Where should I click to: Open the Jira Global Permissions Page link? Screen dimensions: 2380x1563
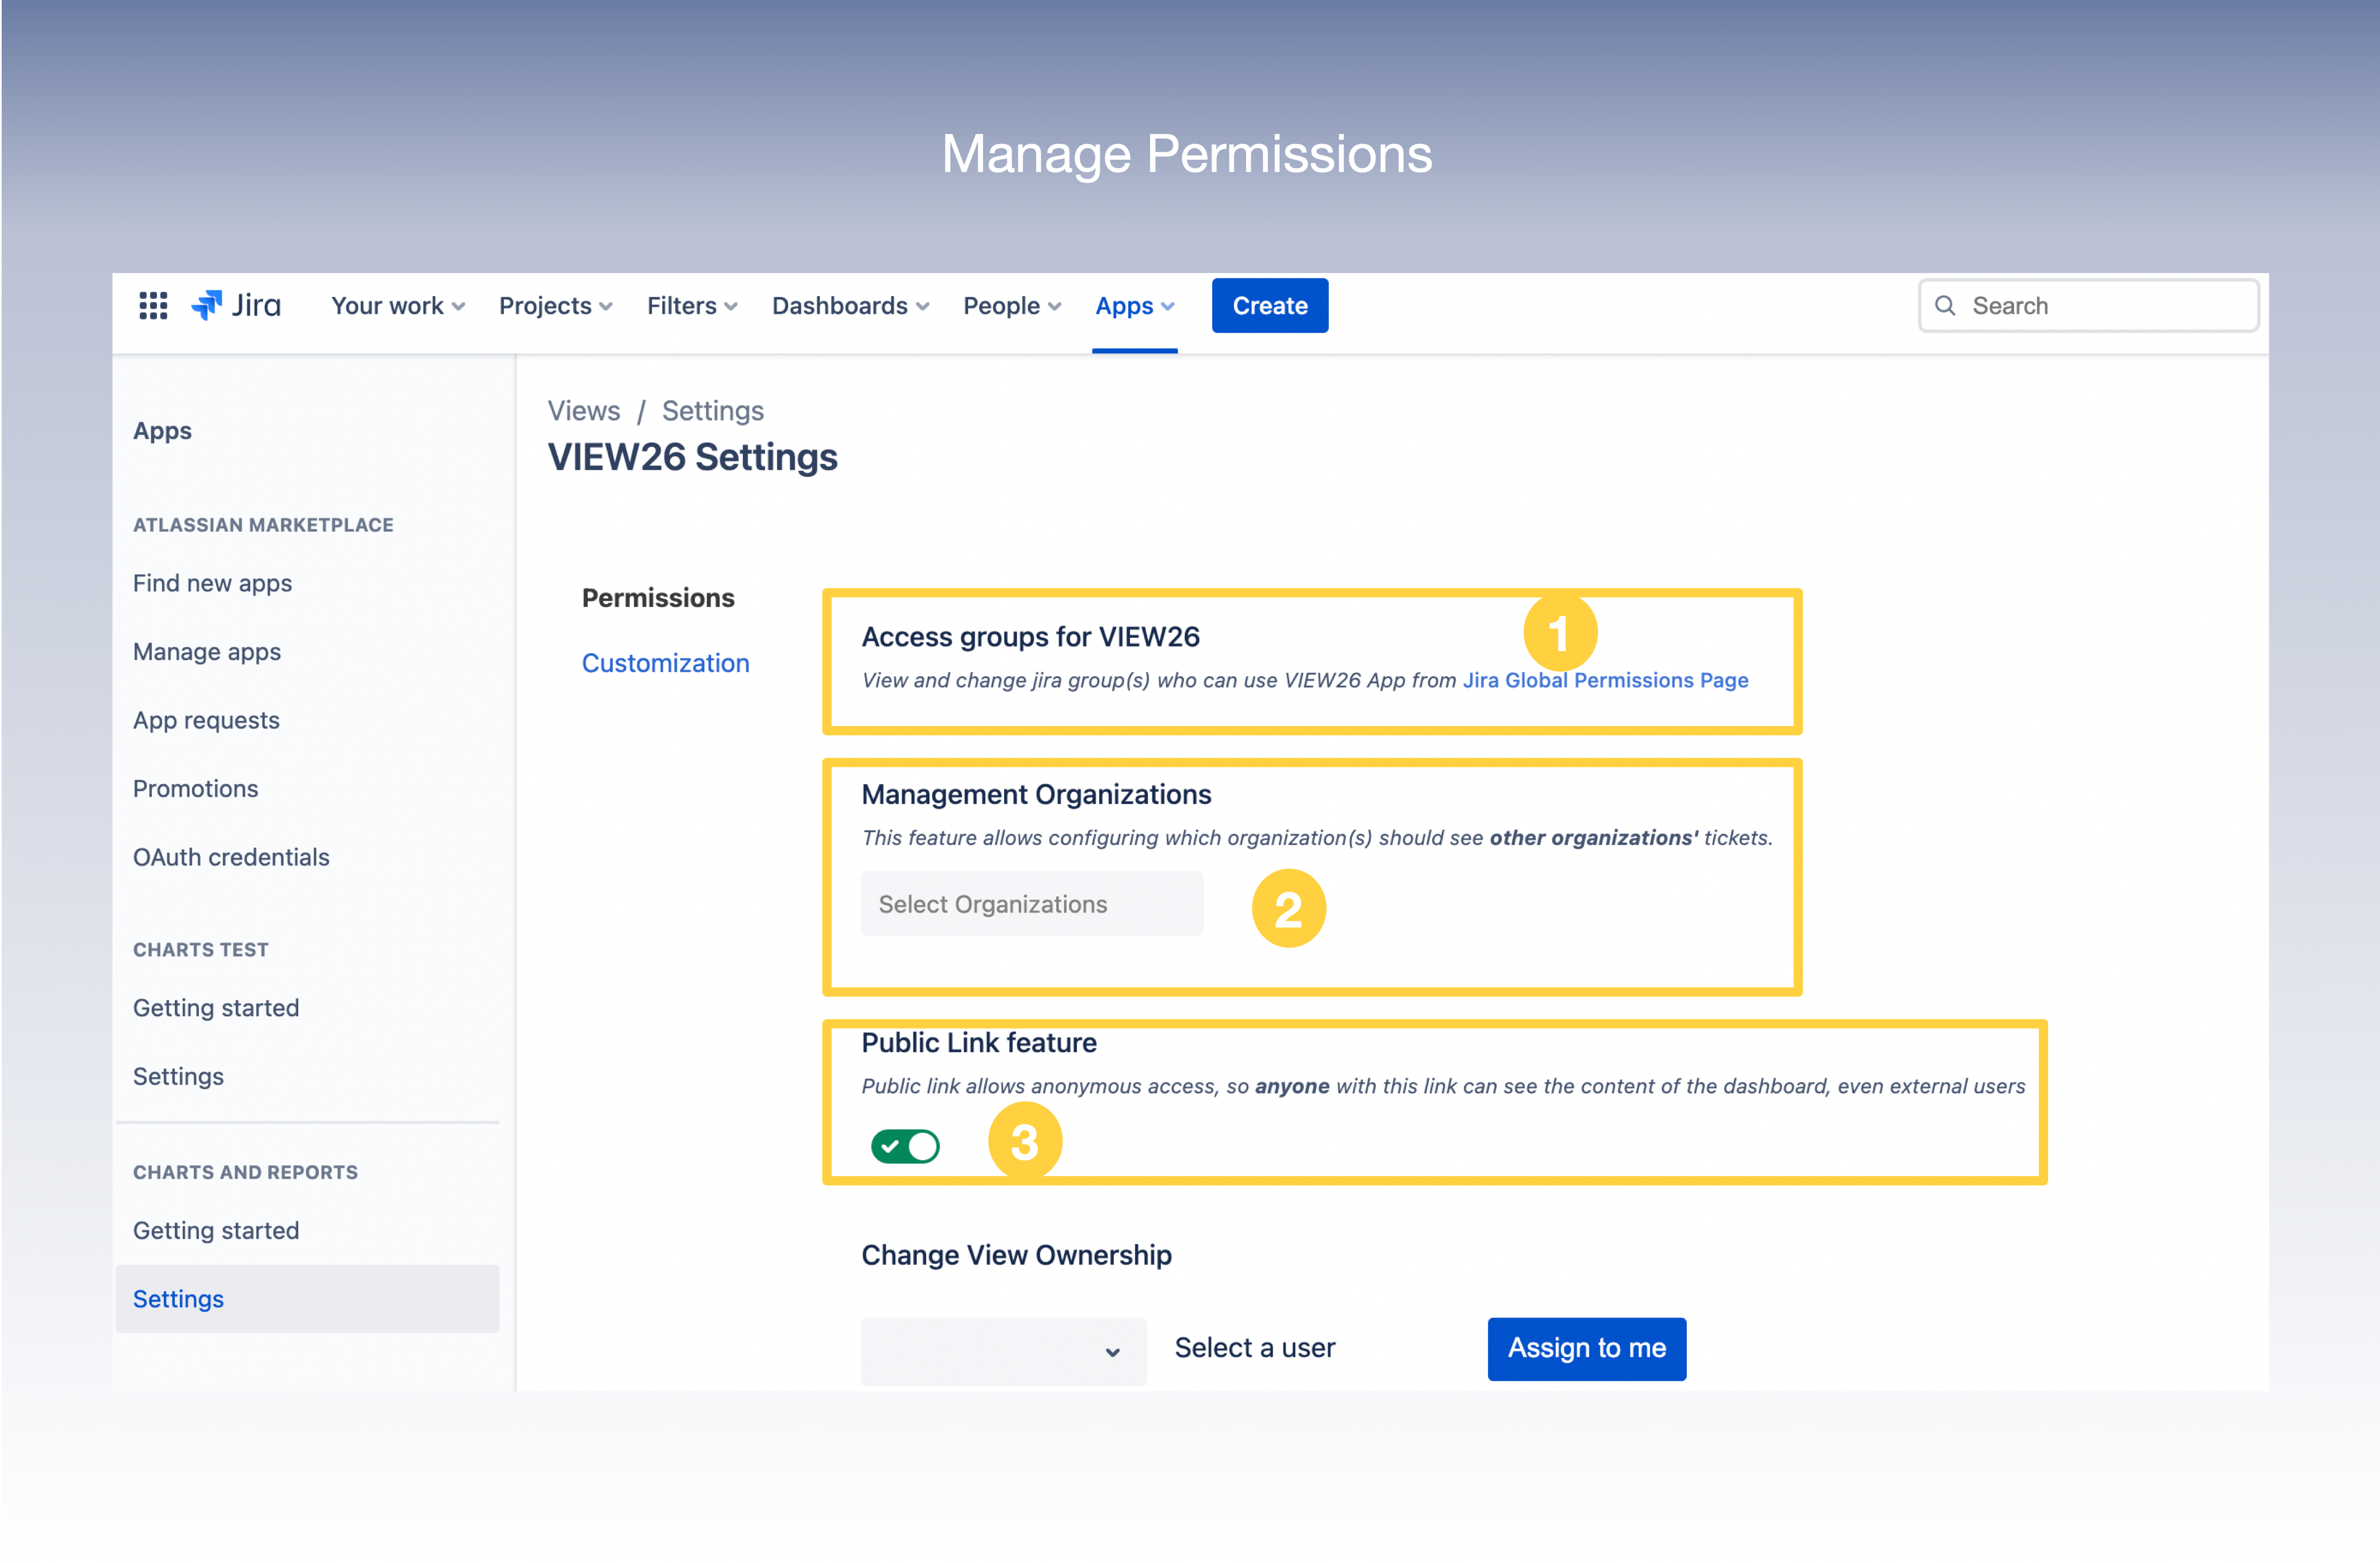point(1604,680)
